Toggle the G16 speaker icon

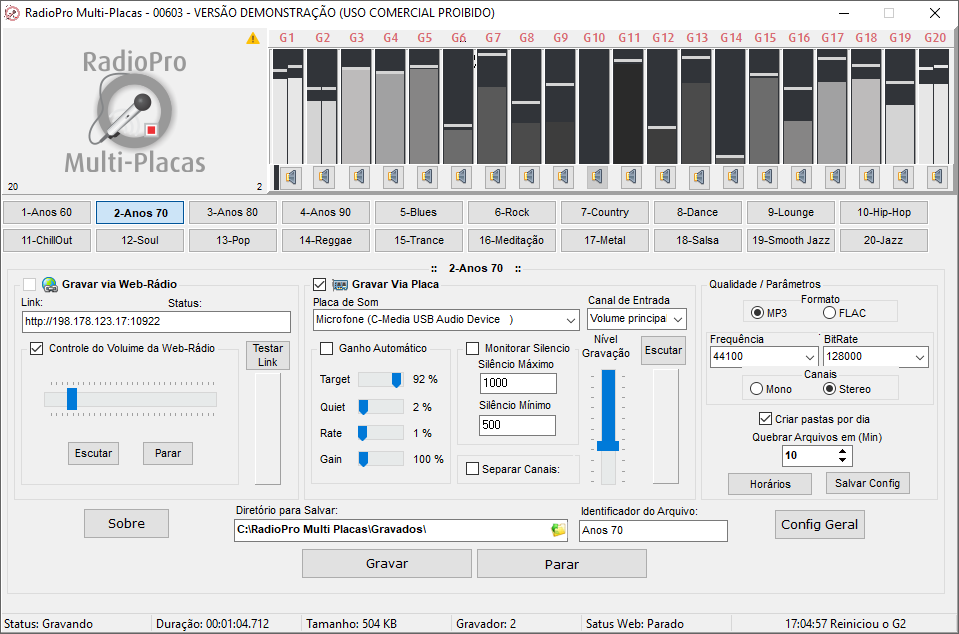[801, 177]
